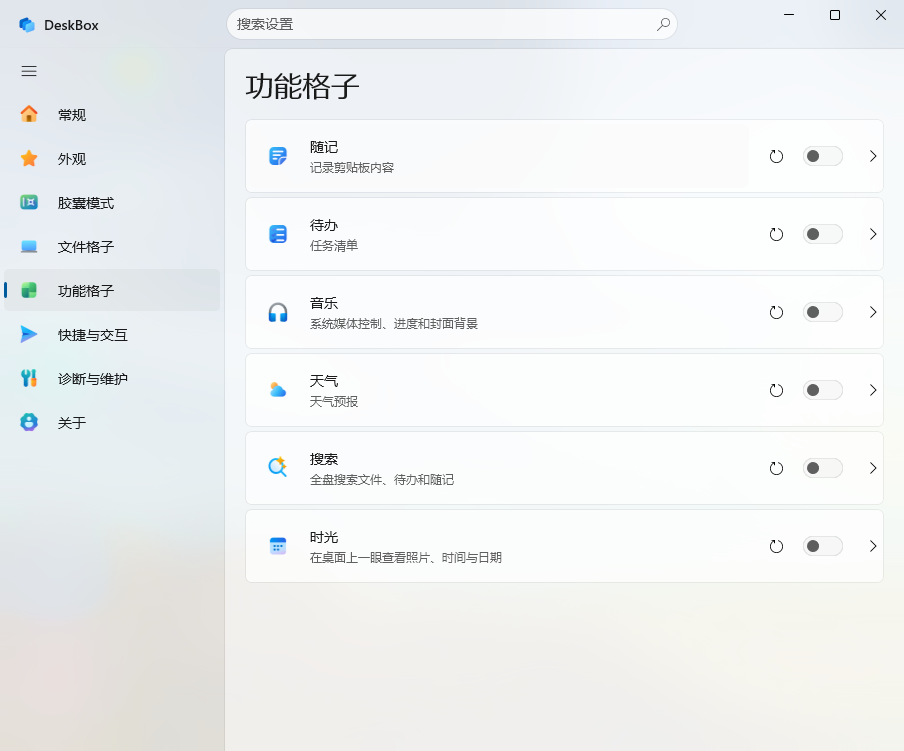The height and width of the screenshot is (751, 904).
Task: Open the 关于 page
Action: tap(112, 422)
